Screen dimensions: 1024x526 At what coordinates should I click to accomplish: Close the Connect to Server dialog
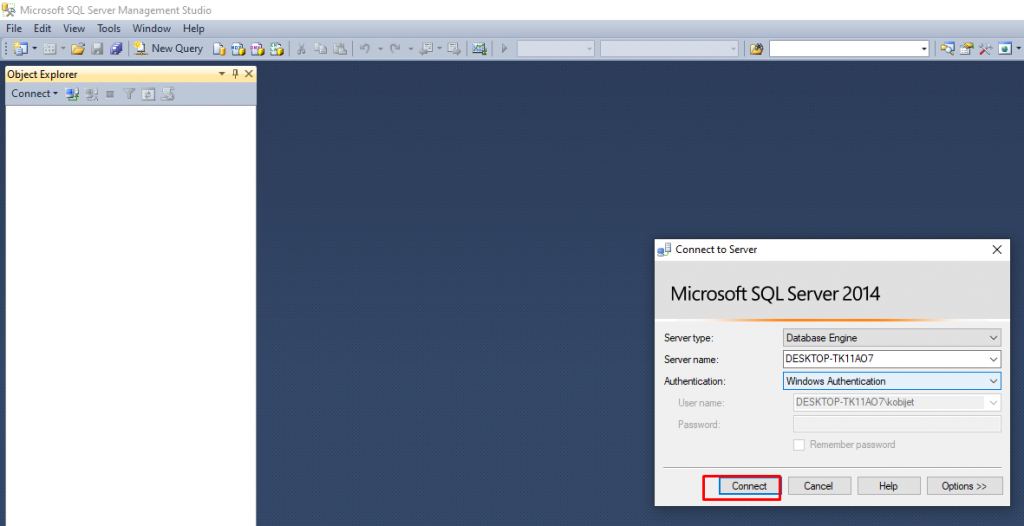(997, 250)
